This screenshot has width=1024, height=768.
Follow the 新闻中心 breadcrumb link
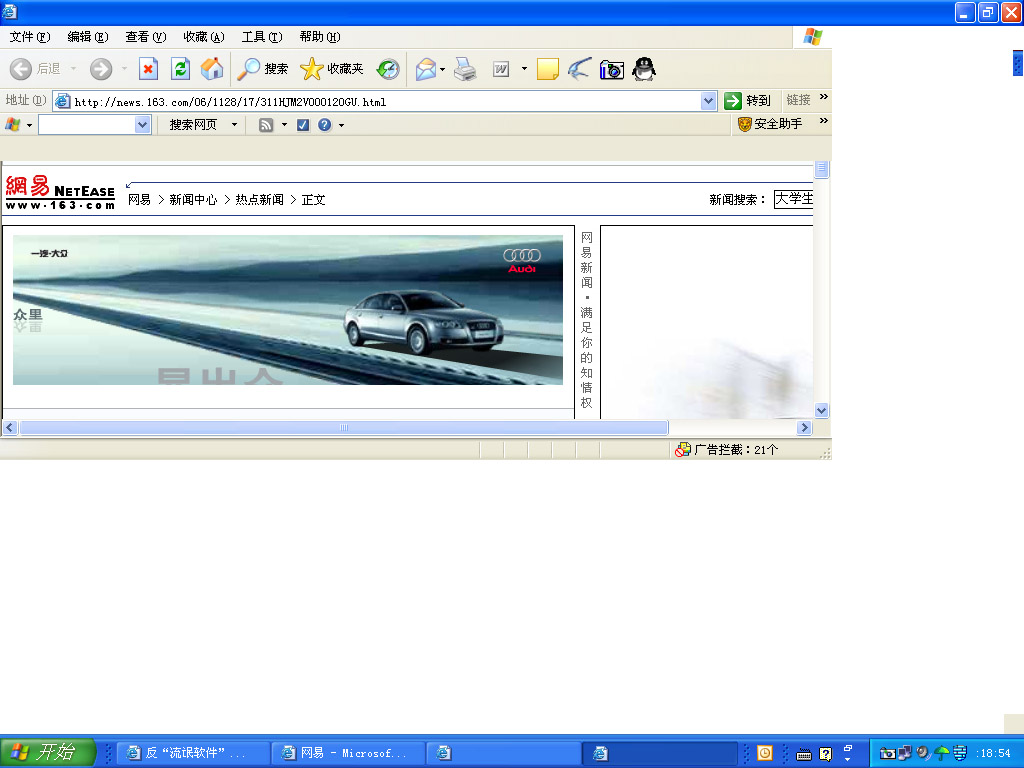coord(193,200)
